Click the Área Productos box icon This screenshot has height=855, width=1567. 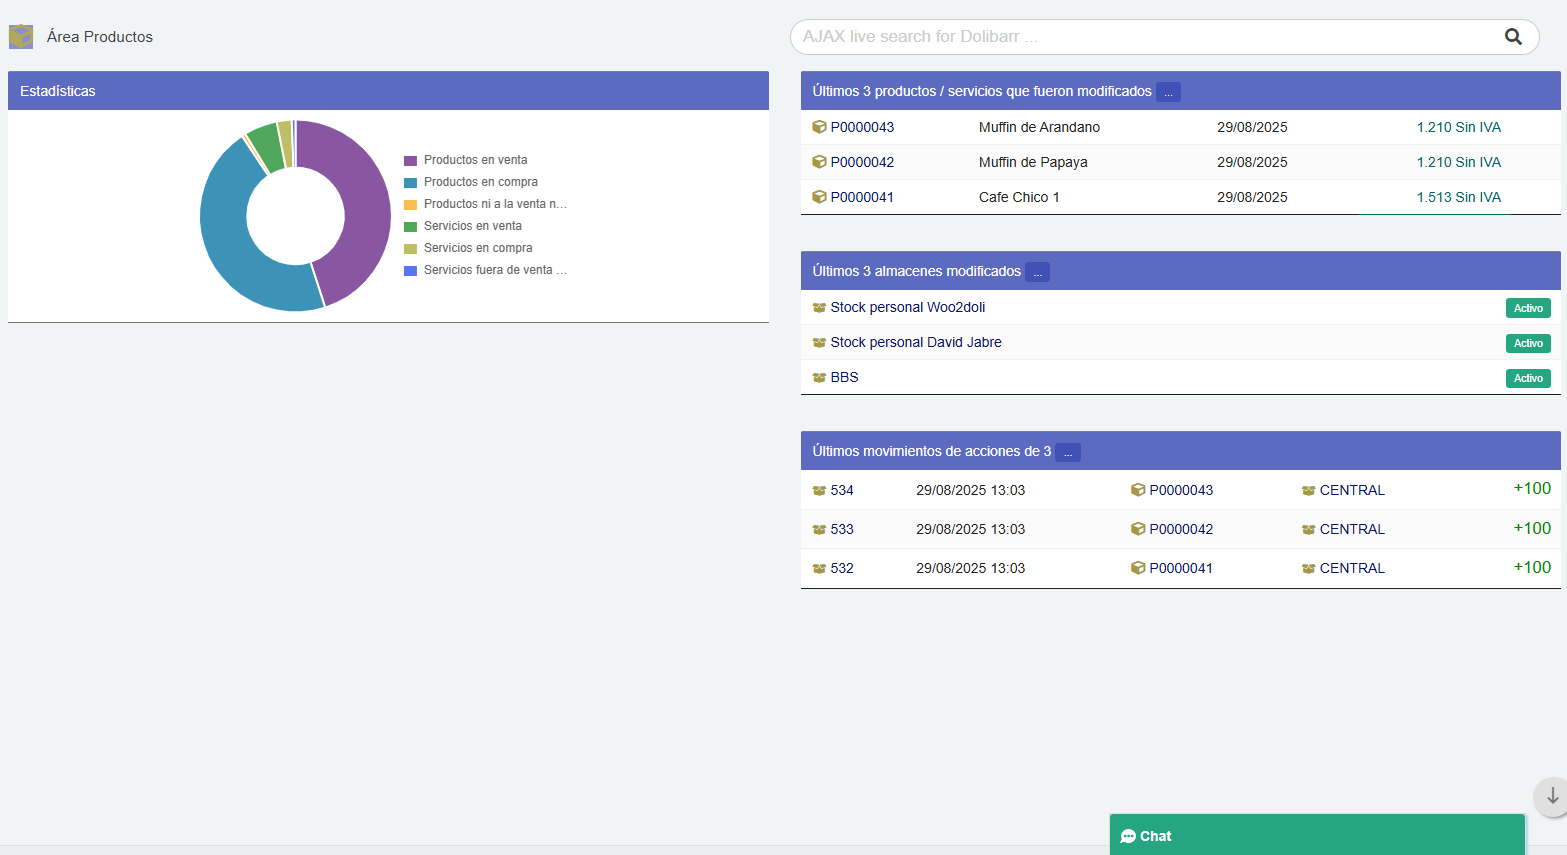(21, 37)
